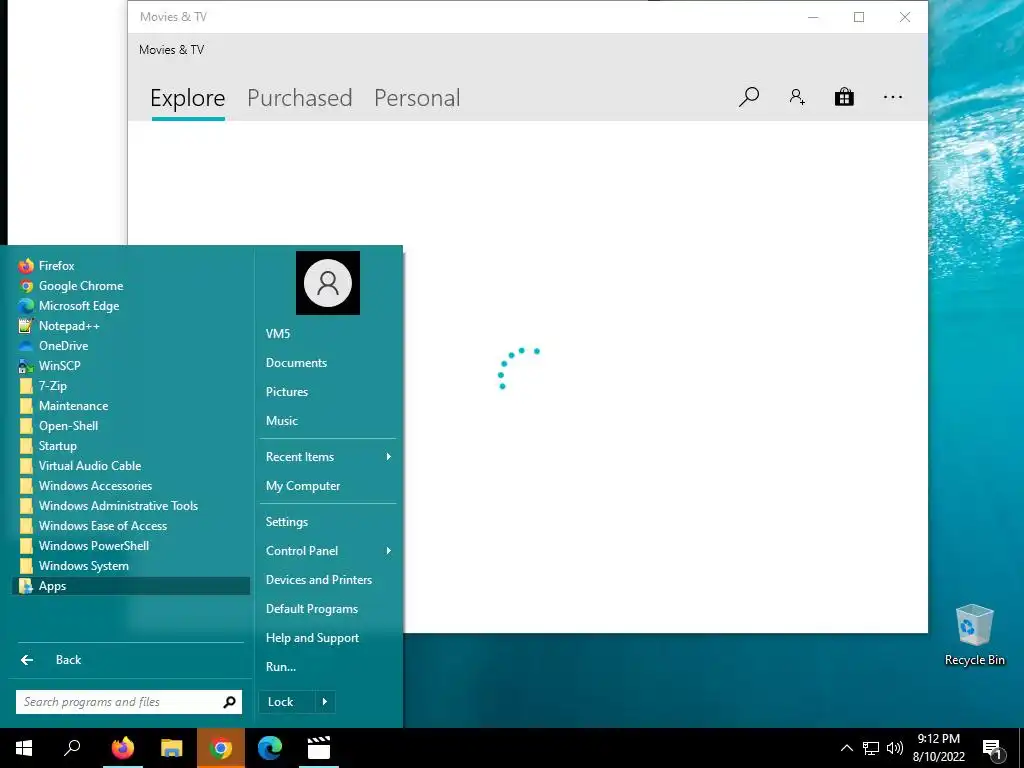The image size is (1024, 768).
Task: Launch WinSCP from the programs list
Action: click(131, 366)
